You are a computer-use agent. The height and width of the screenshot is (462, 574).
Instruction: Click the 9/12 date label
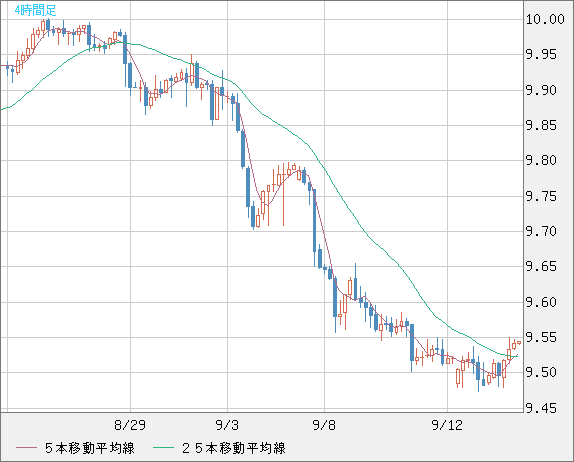pyautogui.click(x=447, y=425)
